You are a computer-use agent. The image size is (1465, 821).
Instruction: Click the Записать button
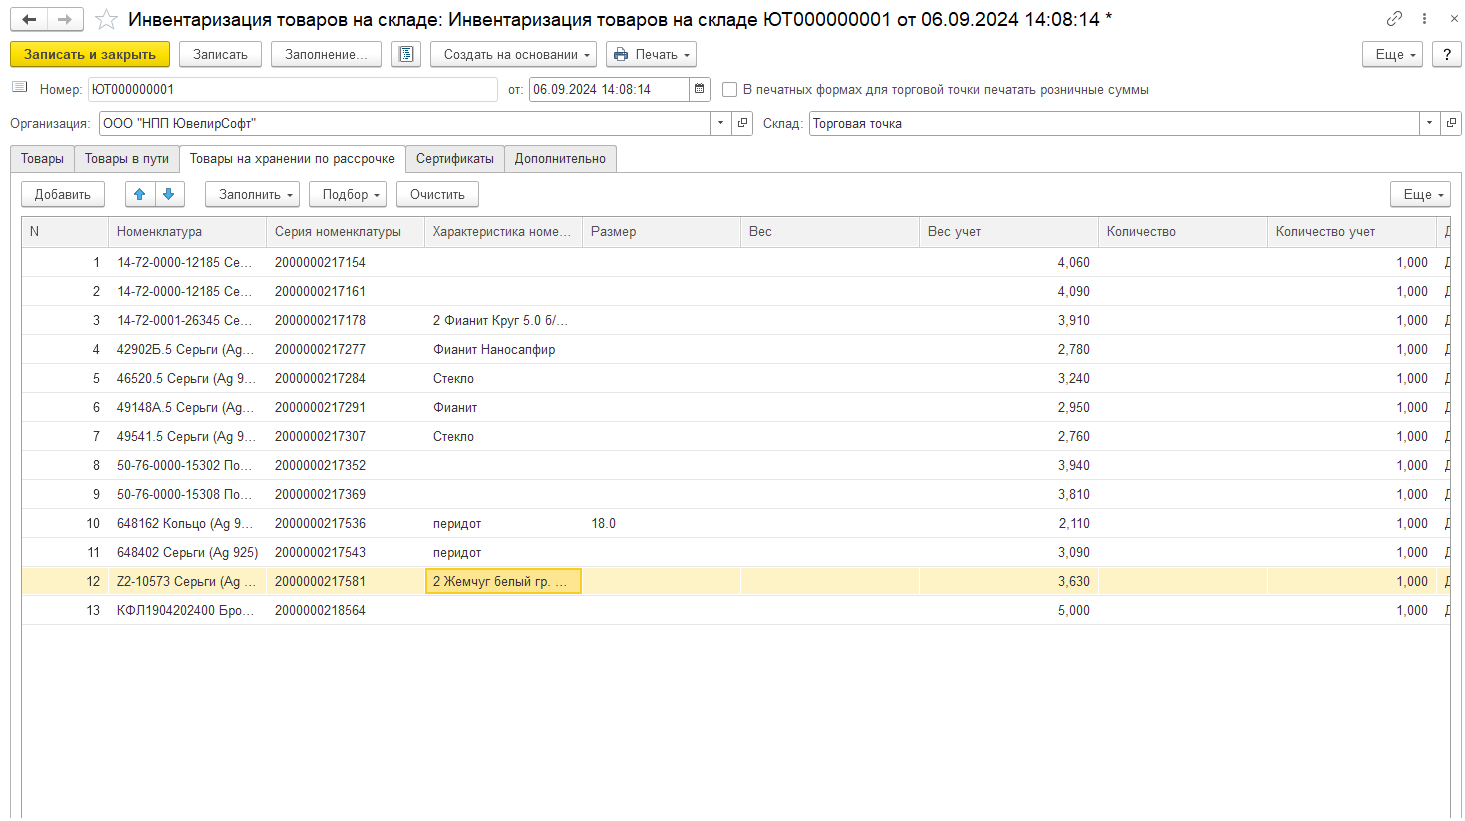click(220, 54)
